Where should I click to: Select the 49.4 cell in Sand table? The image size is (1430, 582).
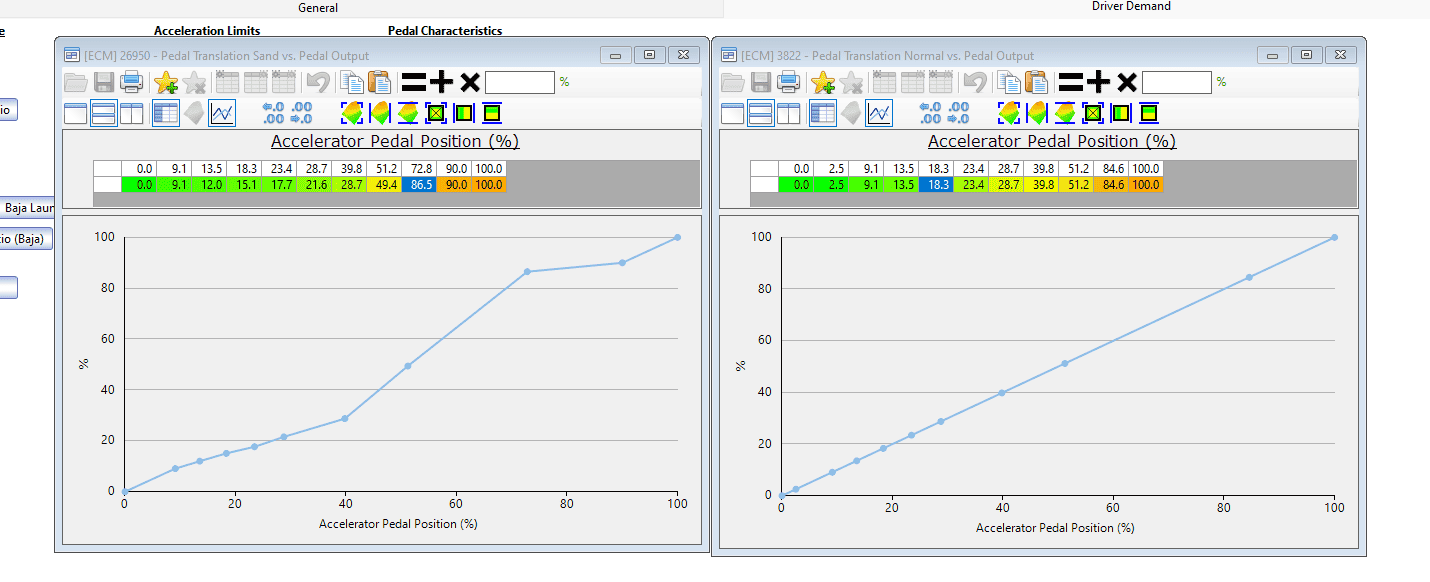point(385,185)
